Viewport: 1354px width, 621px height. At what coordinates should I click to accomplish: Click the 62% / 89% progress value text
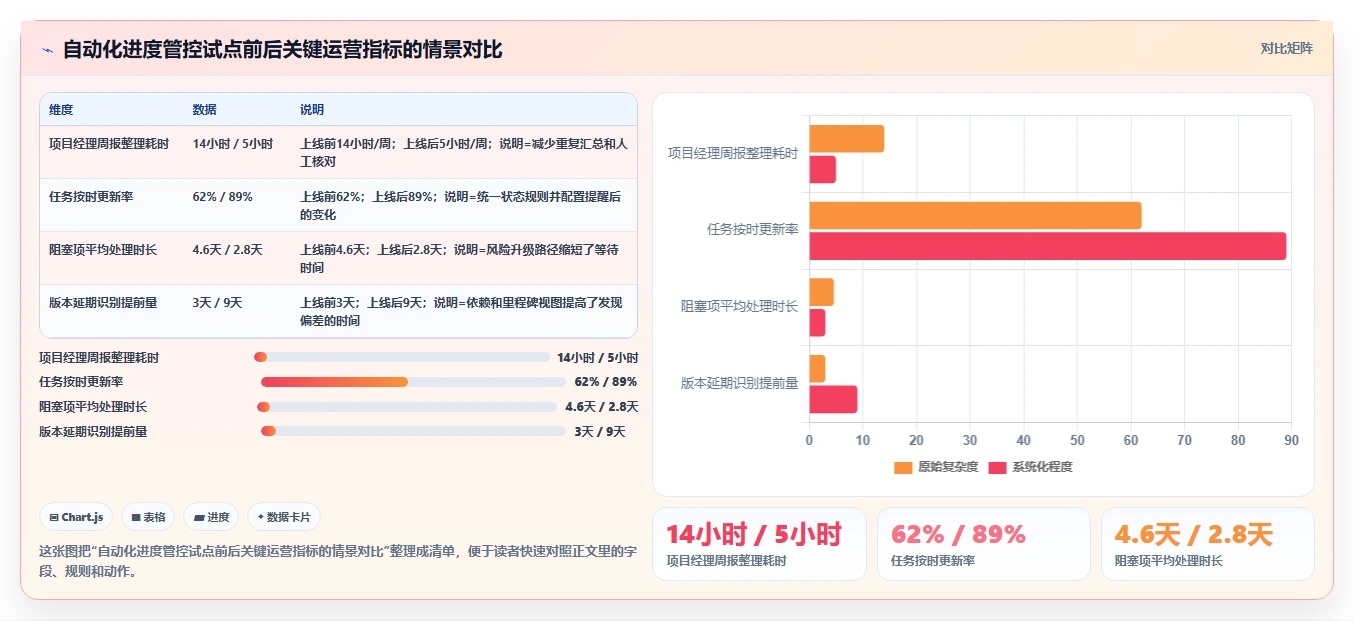(606, 382)
